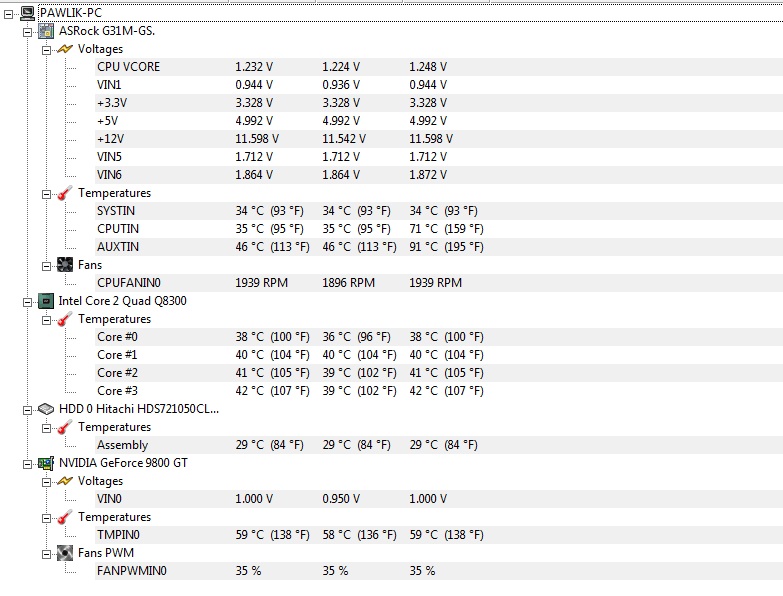Click the motherboard Temperatures thermometer icon
Viewport: 783px width, 596px height.
coord(65,193)
